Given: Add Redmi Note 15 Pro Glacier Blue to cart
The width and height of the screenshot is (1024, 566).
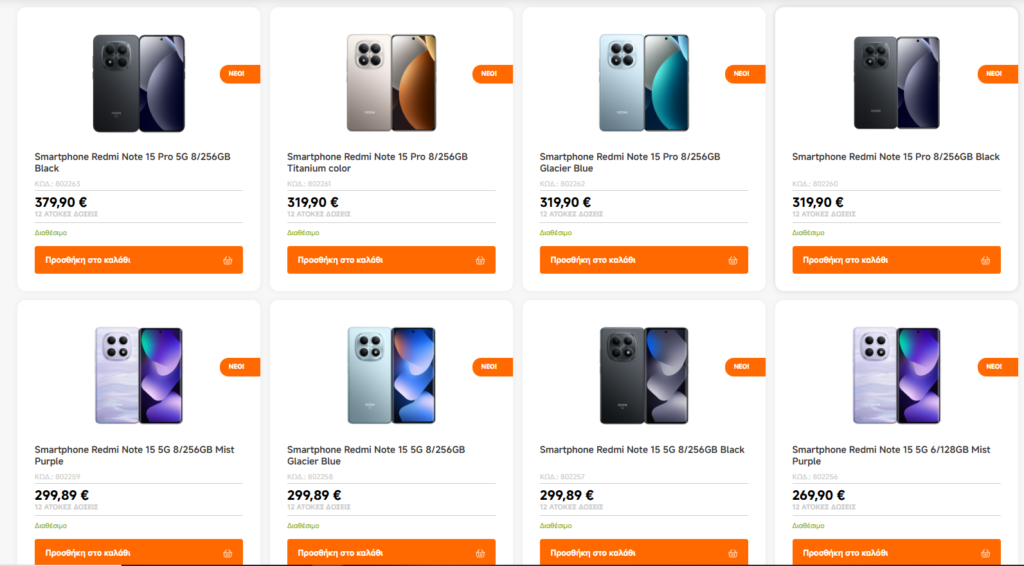Looking at the screenshot, I should pyautogui.click(x=644, y=260).
